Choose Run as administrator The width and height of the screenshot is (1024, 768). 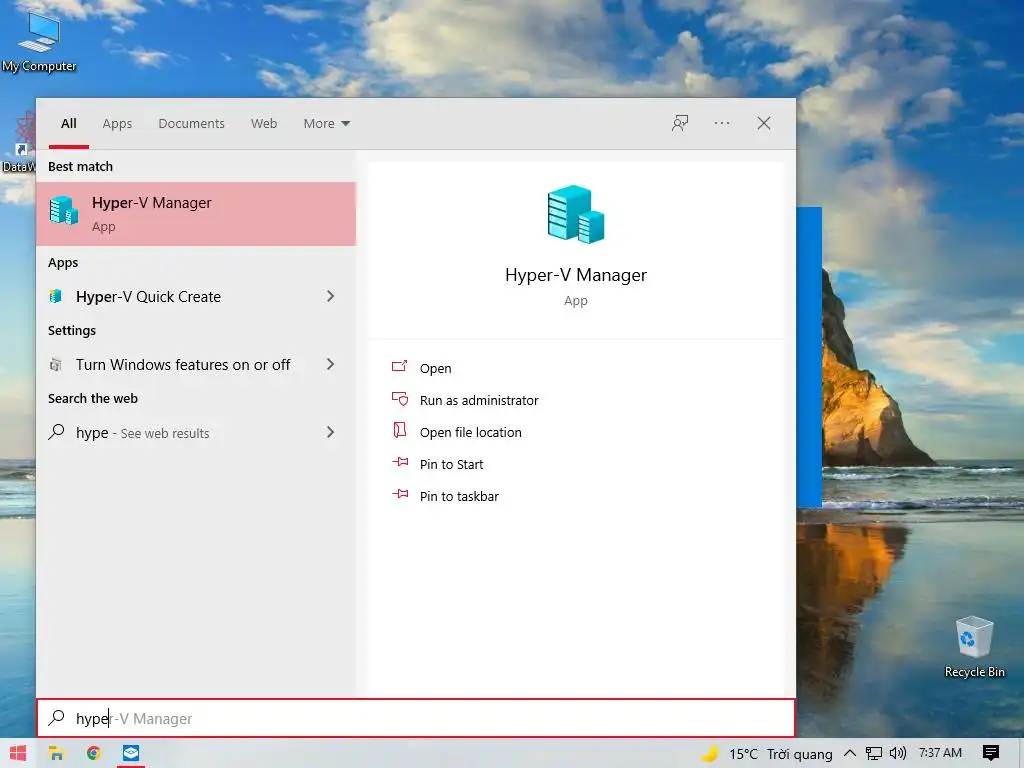pyautogui.click(x=479, y=400)
